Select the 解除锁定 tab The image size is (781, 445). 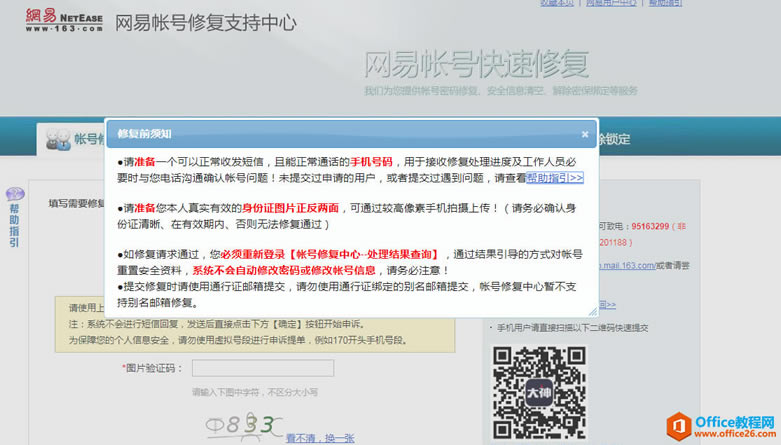615,139
